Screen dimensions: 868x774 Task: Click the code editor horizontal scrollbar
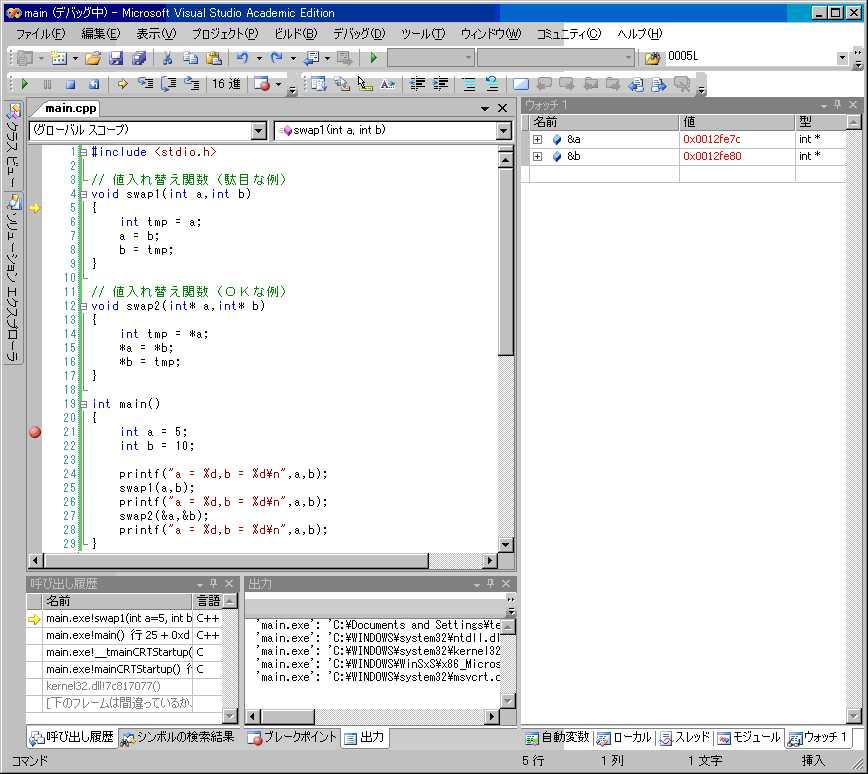236,561
